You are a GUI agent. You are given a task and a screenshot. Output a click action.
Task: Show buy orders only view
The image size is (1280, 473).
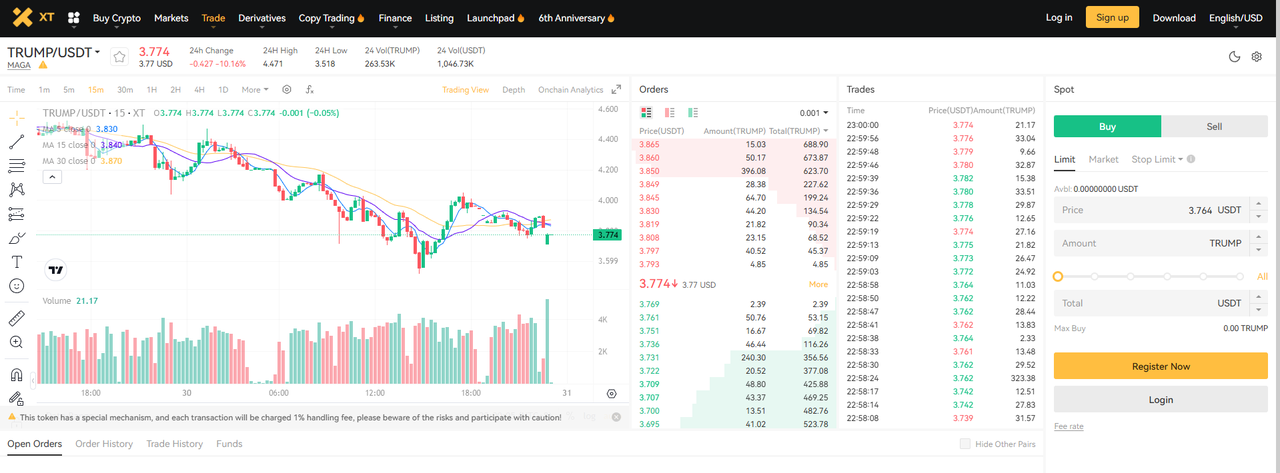pyautogui.click(x=693, y=113)
